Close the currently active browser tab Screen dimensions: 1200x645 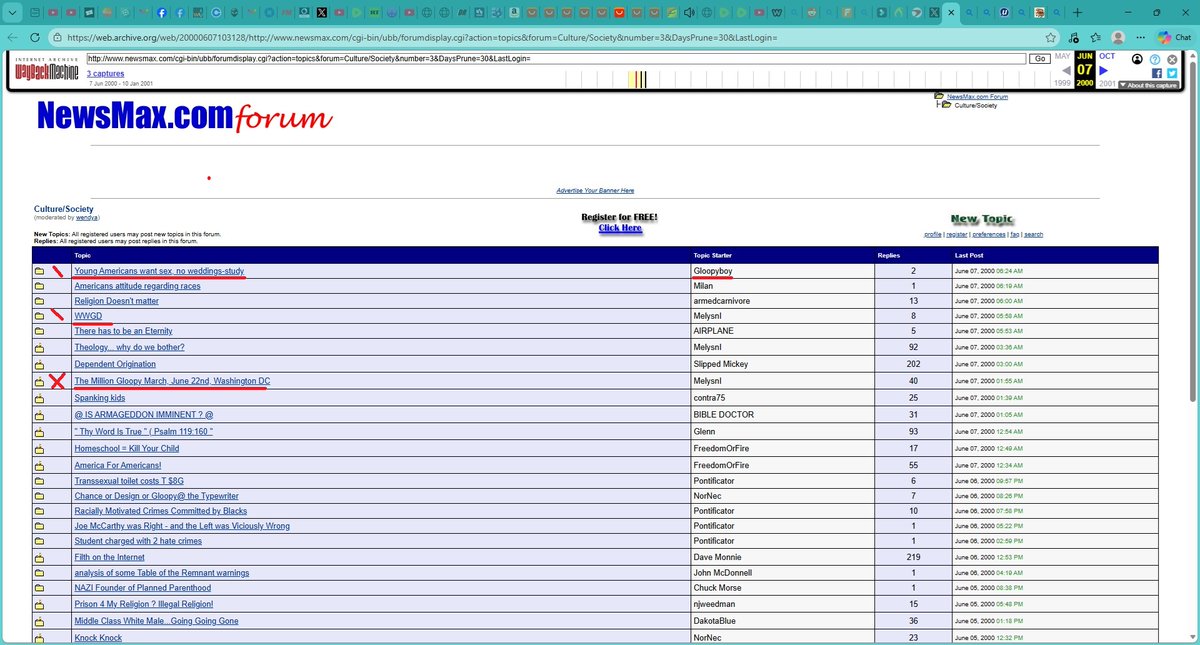(950, 13)
